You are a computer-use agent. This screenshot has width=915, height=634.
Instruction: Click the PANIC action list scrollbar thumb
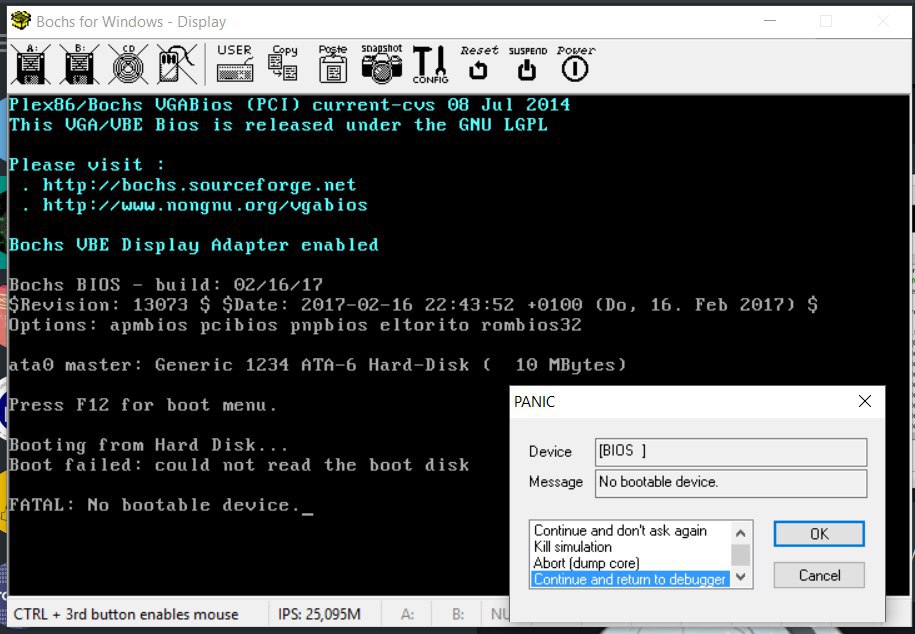coord(741,555)
